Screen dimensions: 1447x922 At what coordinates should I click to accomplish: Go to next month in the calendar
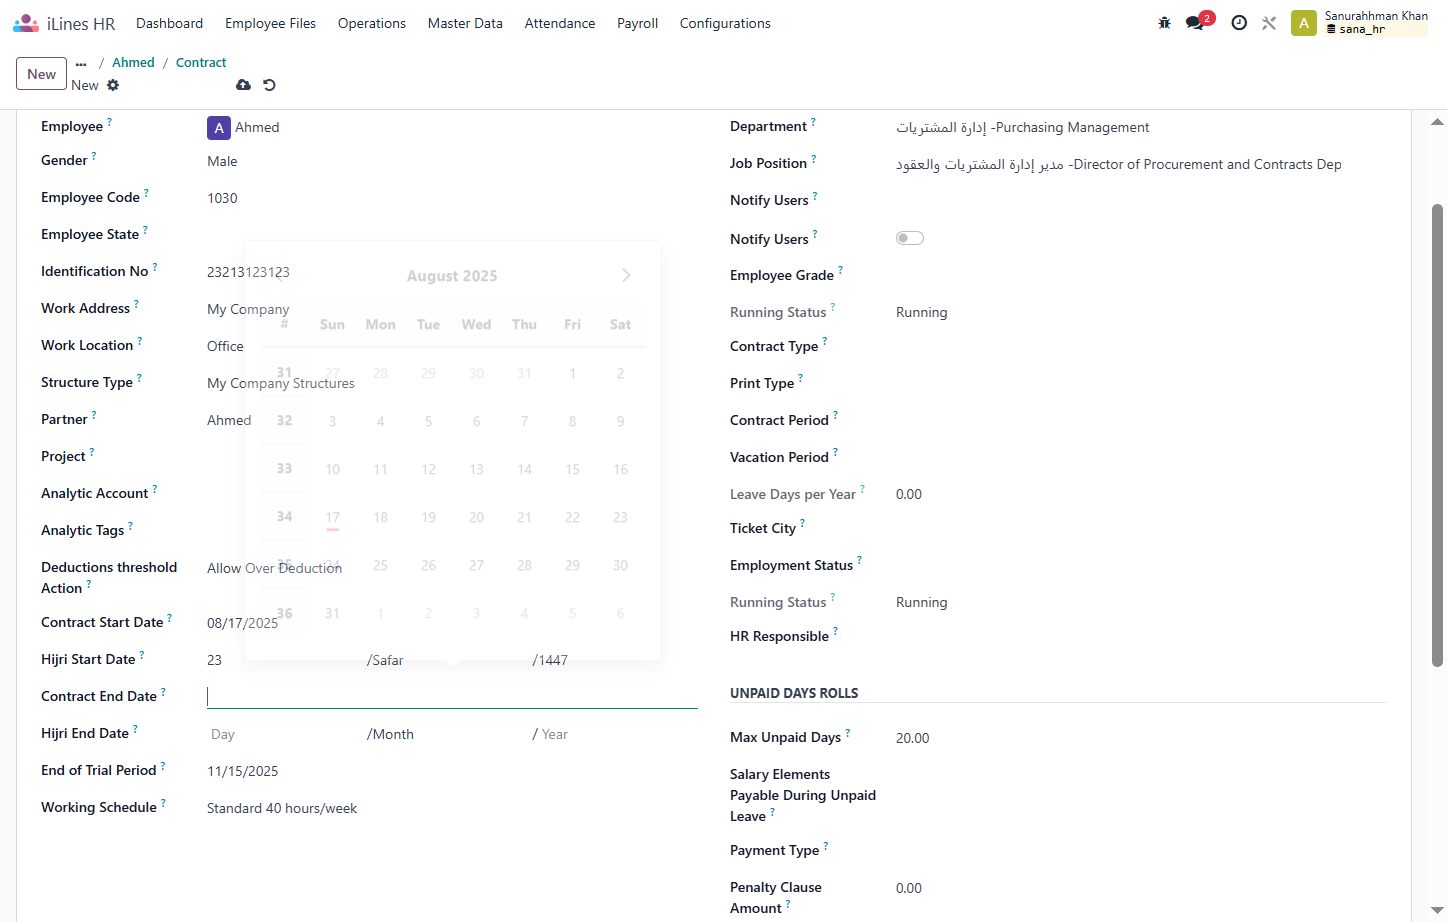[626, 275]
